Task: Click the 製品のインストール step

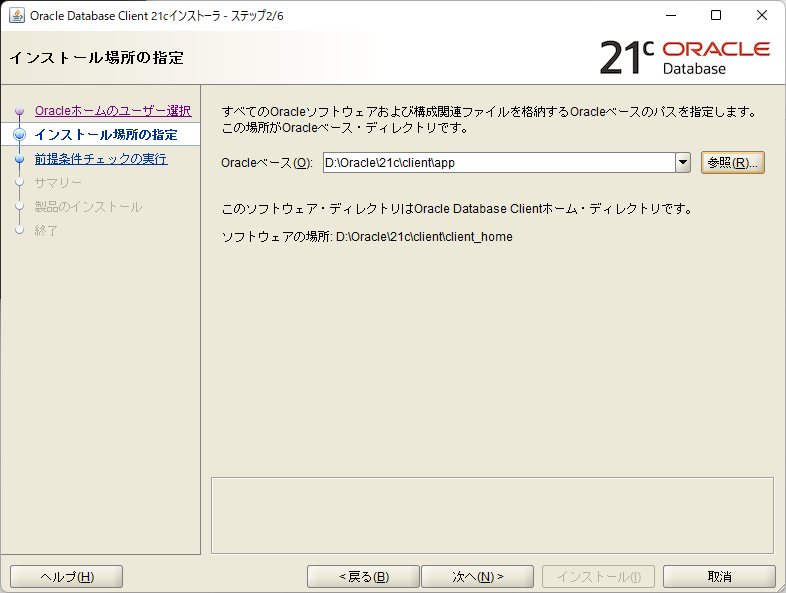Action: (x=88, y=207)
